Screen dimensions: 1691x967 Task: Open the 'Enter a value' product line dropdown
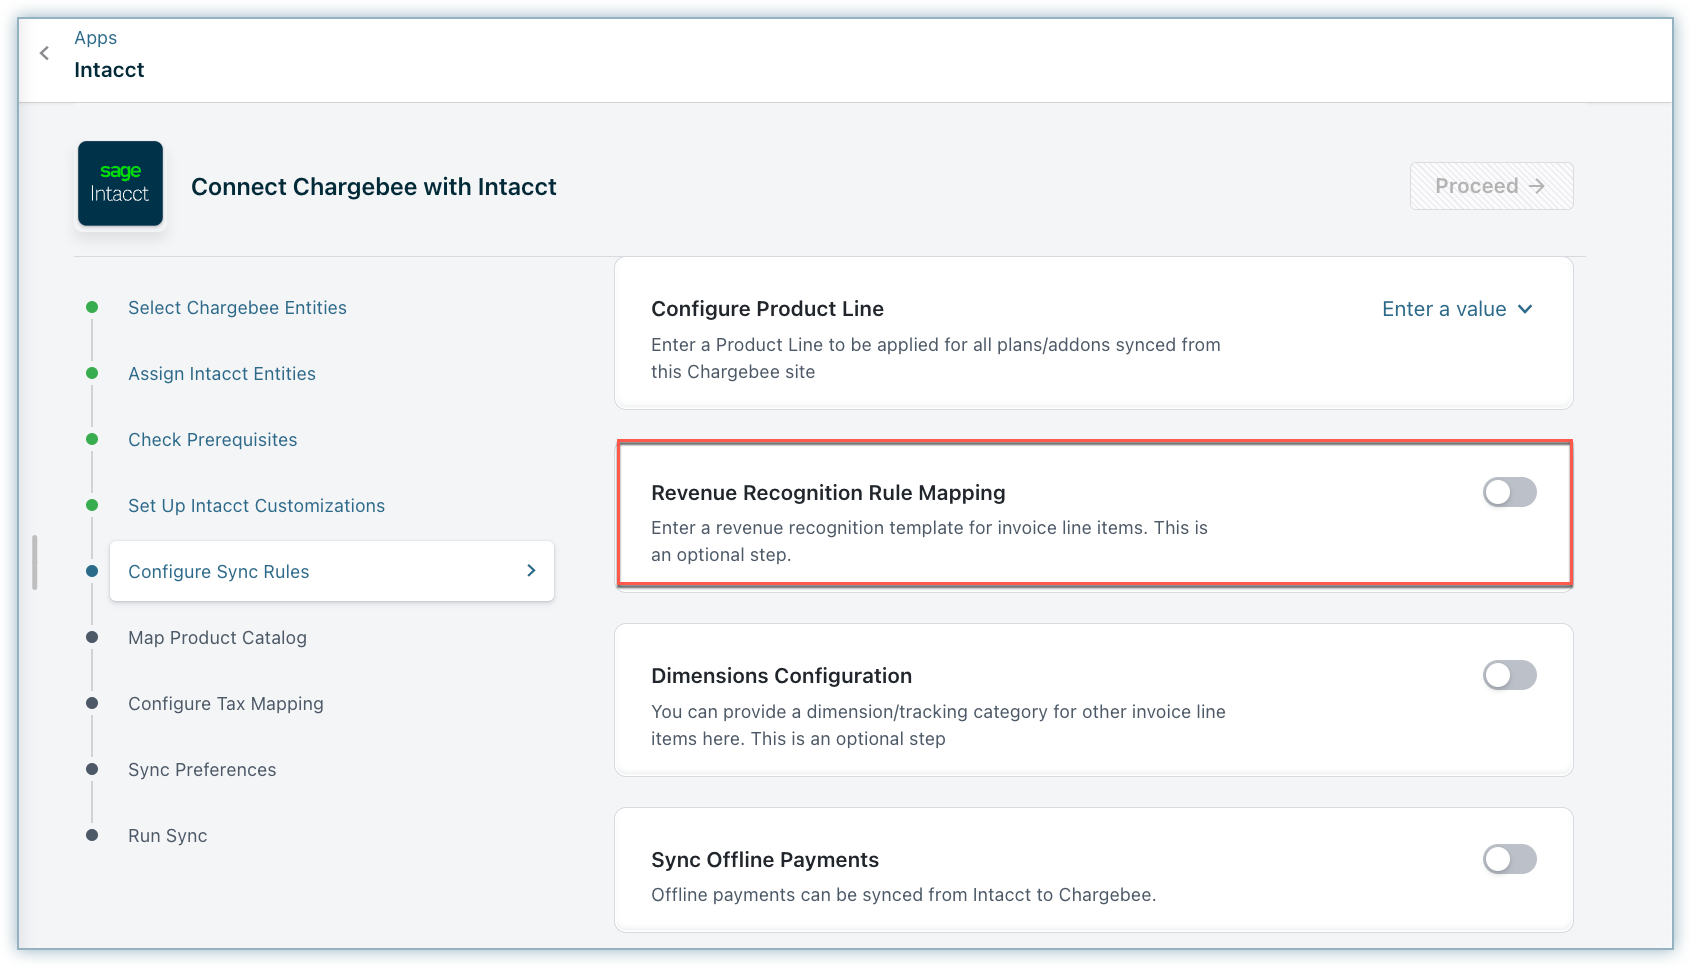tap(1443, 309)
